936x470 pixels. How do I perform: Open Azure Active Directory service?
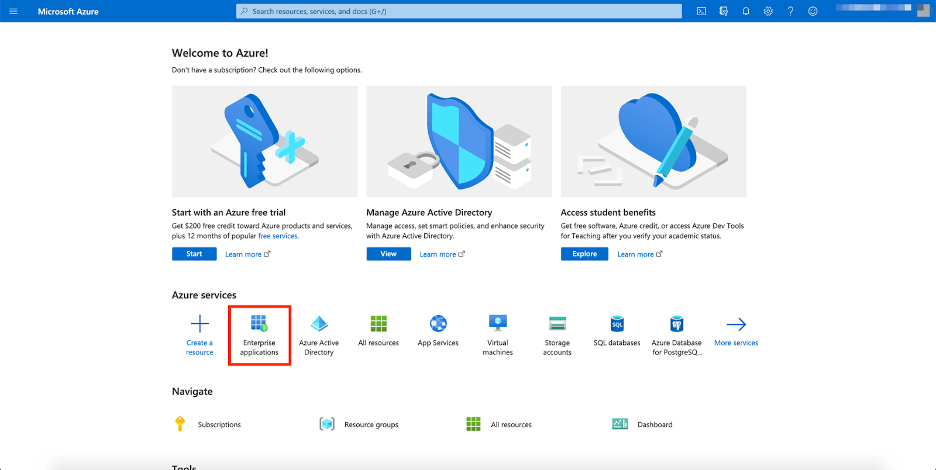(319, 335)
